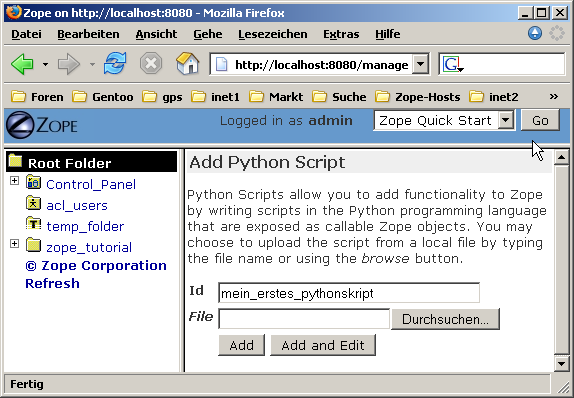Image resolution: width=574 pixels, height=398 pixels.
Task: Open the Suche bookmark folder
Action: point(339,97)
